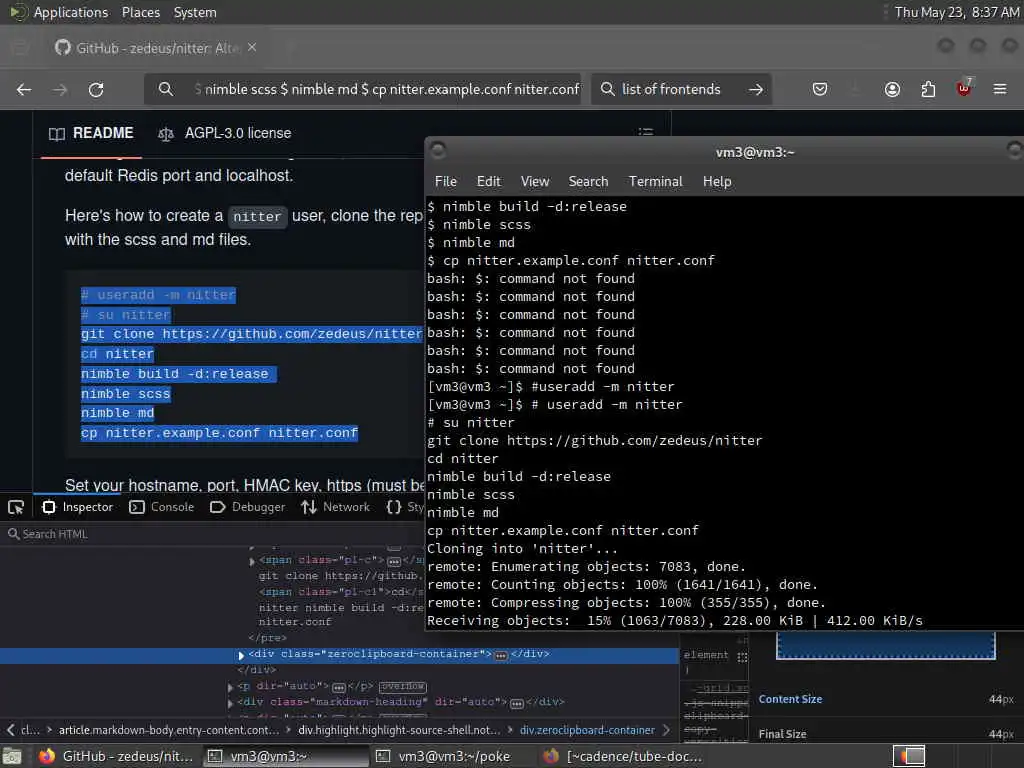This screenshot has width=1024, height=768.
Task: Open the Debugger devtools tab
Action: 248,507
